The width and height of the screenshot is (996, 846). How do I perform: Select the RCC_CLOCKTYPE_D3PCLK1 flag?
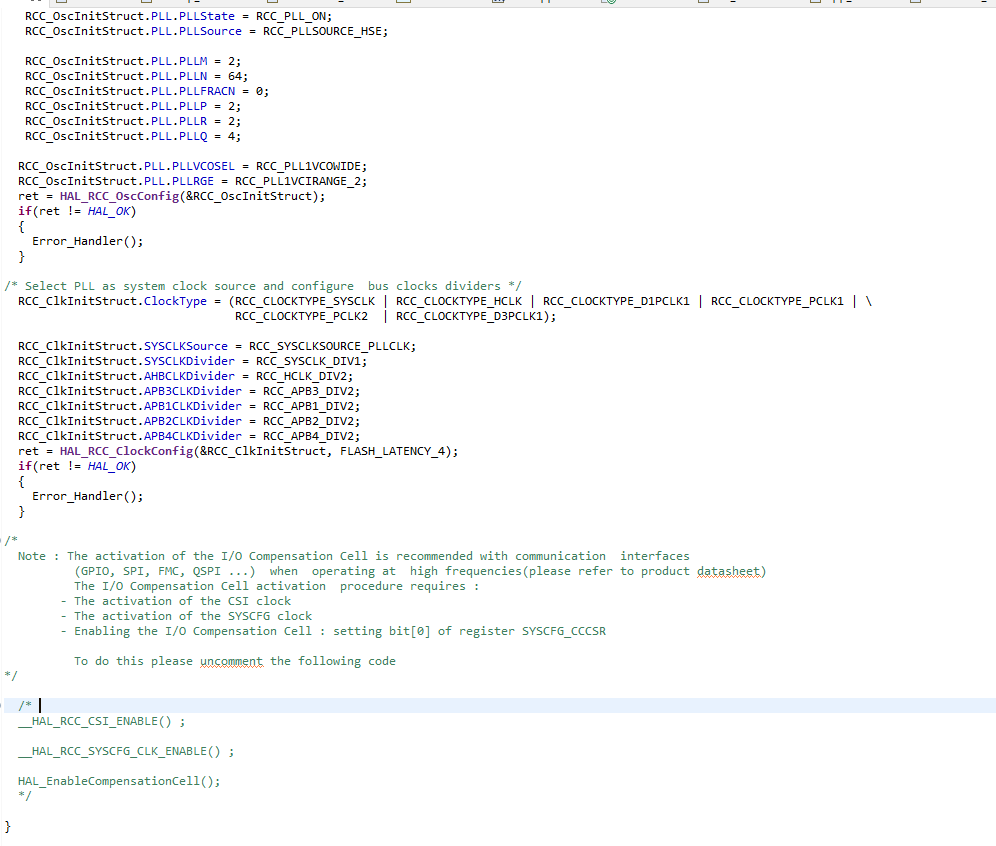pos(469,316)
